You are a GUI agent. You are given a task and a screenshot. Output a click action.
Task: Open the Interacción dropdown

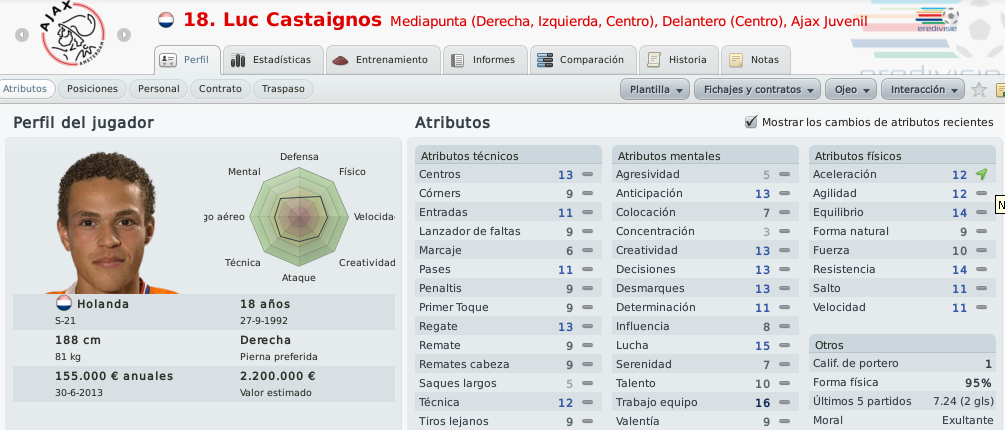923,90
